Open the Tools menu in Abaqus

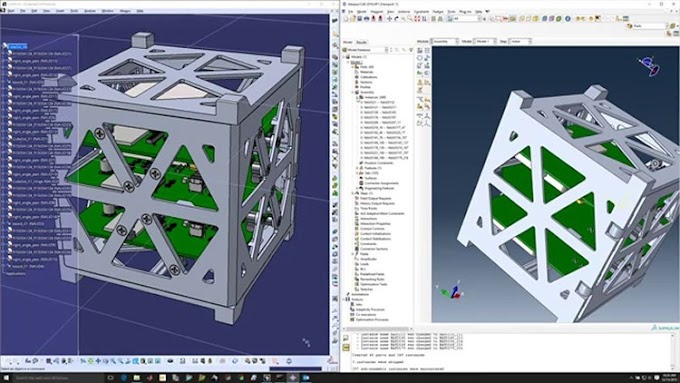pyautogui.click(x=451, y=12)
